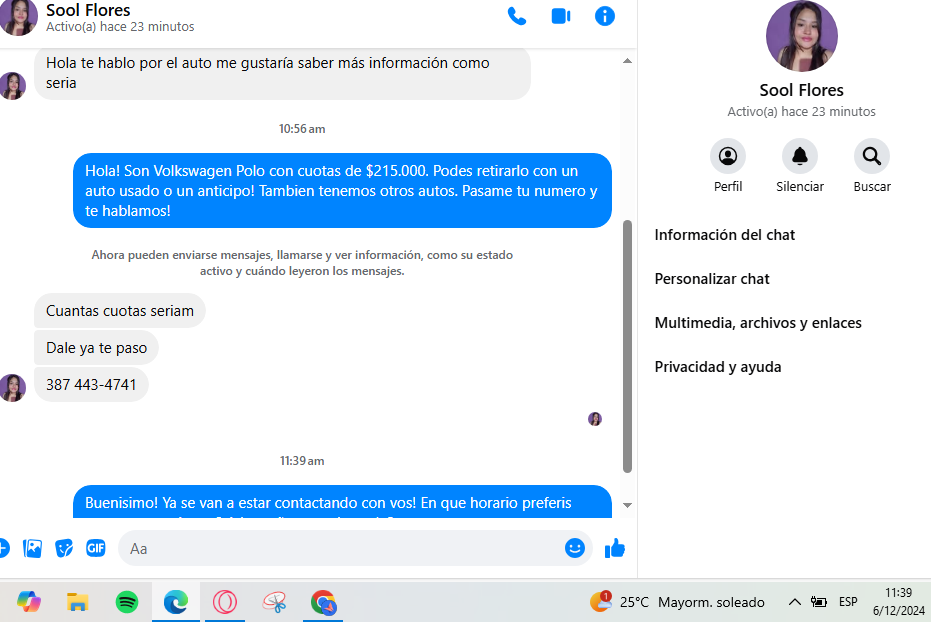
Task: Switch to Chrome in the taskbar
Action: click(323, 602)
